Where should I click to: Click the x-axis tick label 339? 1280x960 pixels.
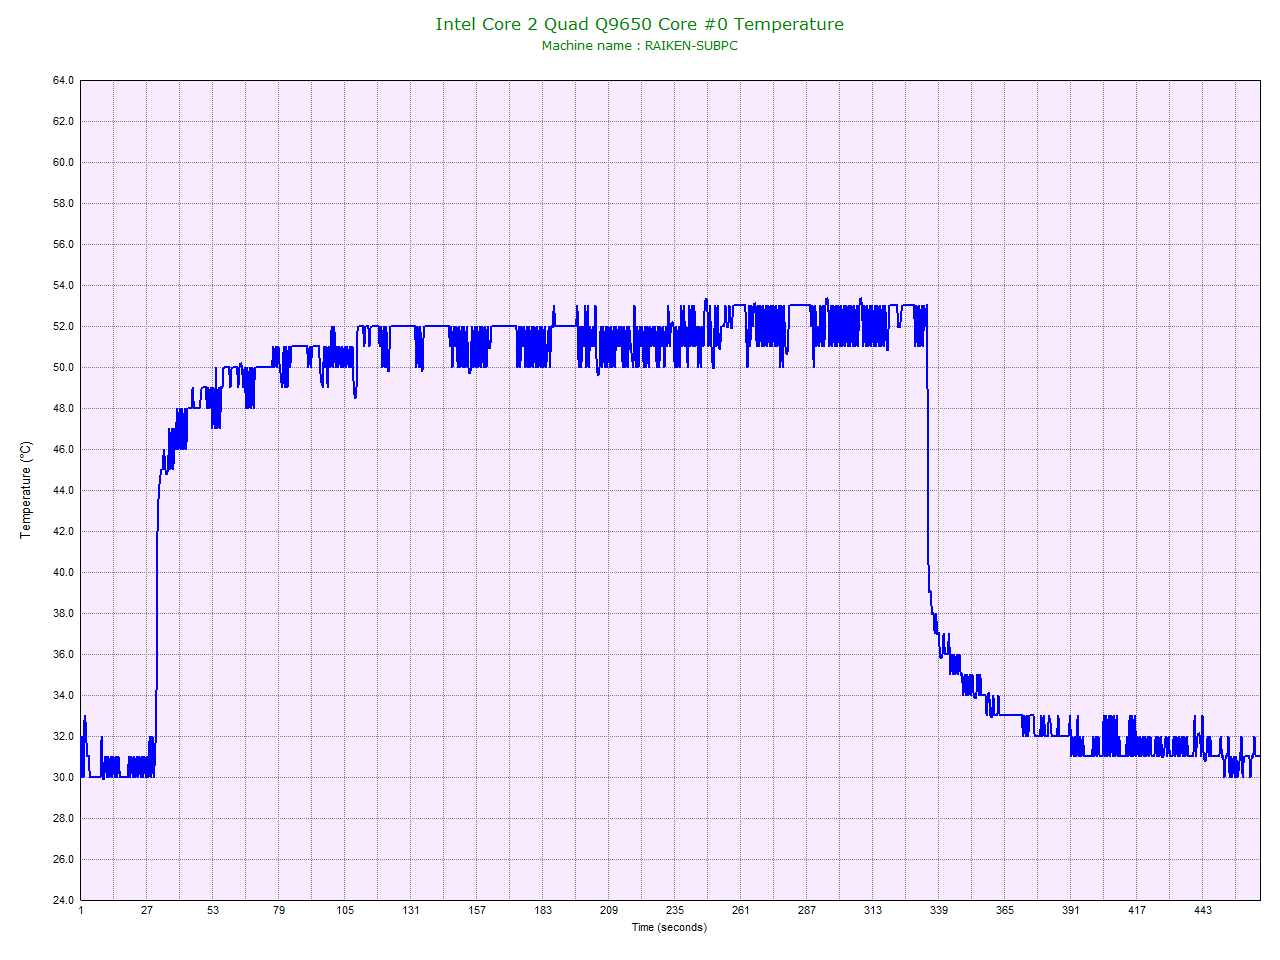[x=939, y=910]
